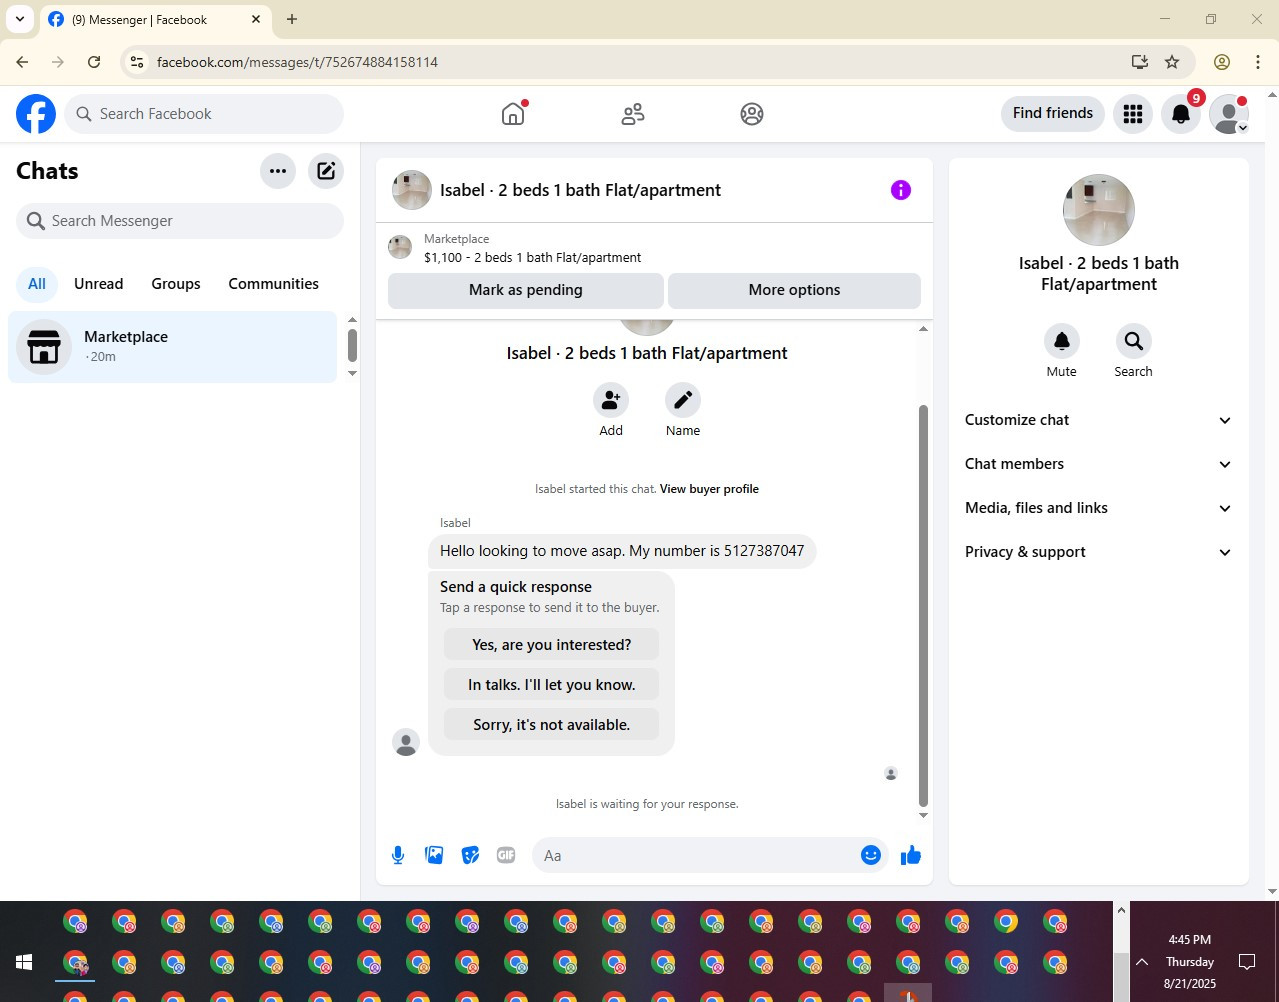Open Chats options three-dot button

(278, 171)
